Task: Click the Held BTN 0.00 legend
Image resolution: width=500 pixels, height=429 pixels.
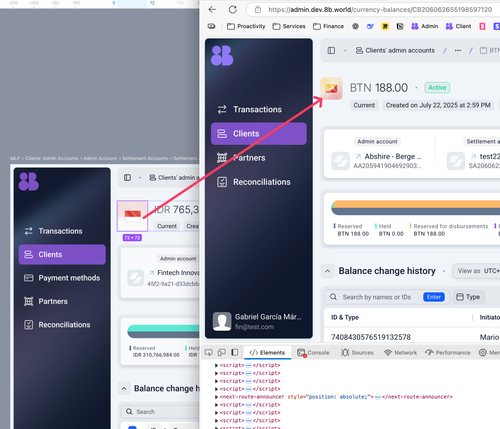Action: 389,230
